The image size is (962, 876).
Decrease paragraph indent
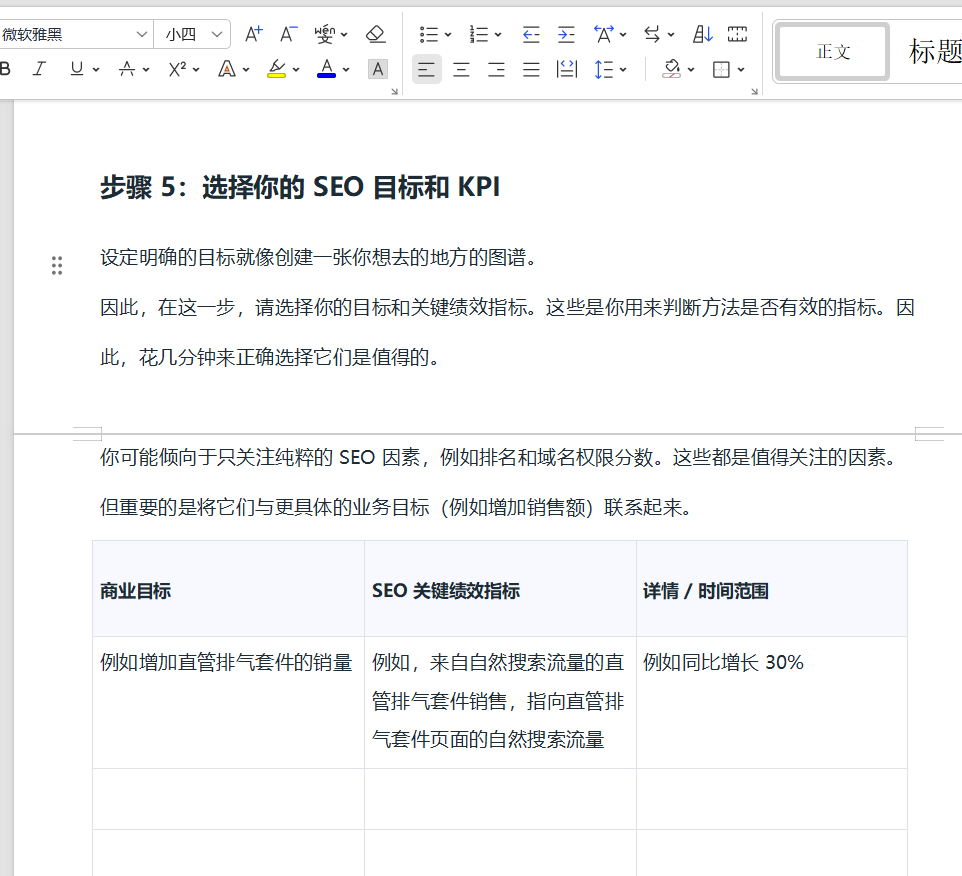(x=531, y=35)
